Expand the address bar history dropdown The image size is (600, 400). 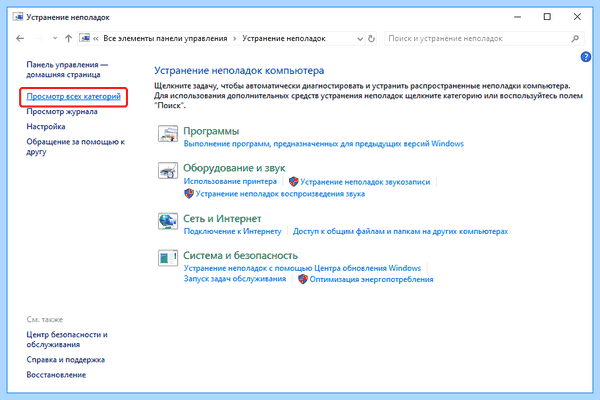click(360, 39)
